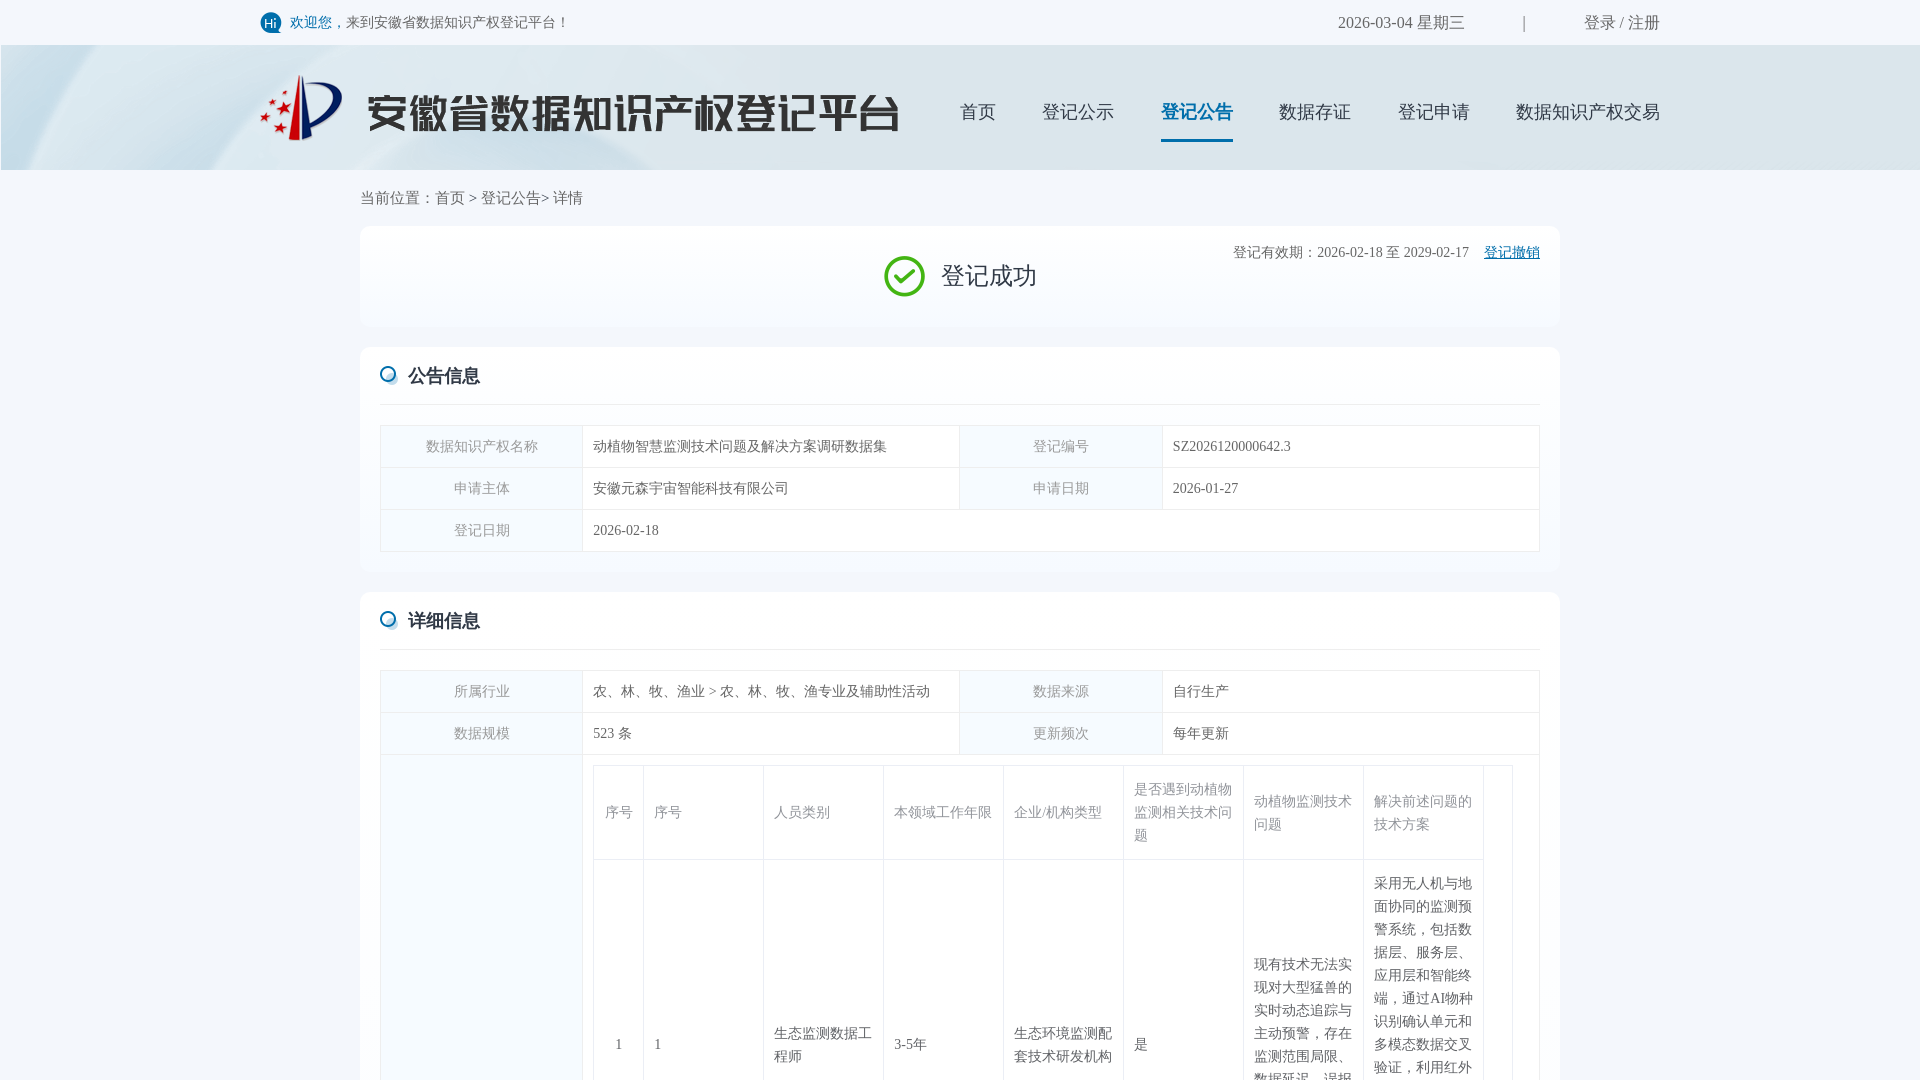The image size is (1920, 1080).
Task: Open the 数据知识产权交易 tab
Action: pos(1588,112)
